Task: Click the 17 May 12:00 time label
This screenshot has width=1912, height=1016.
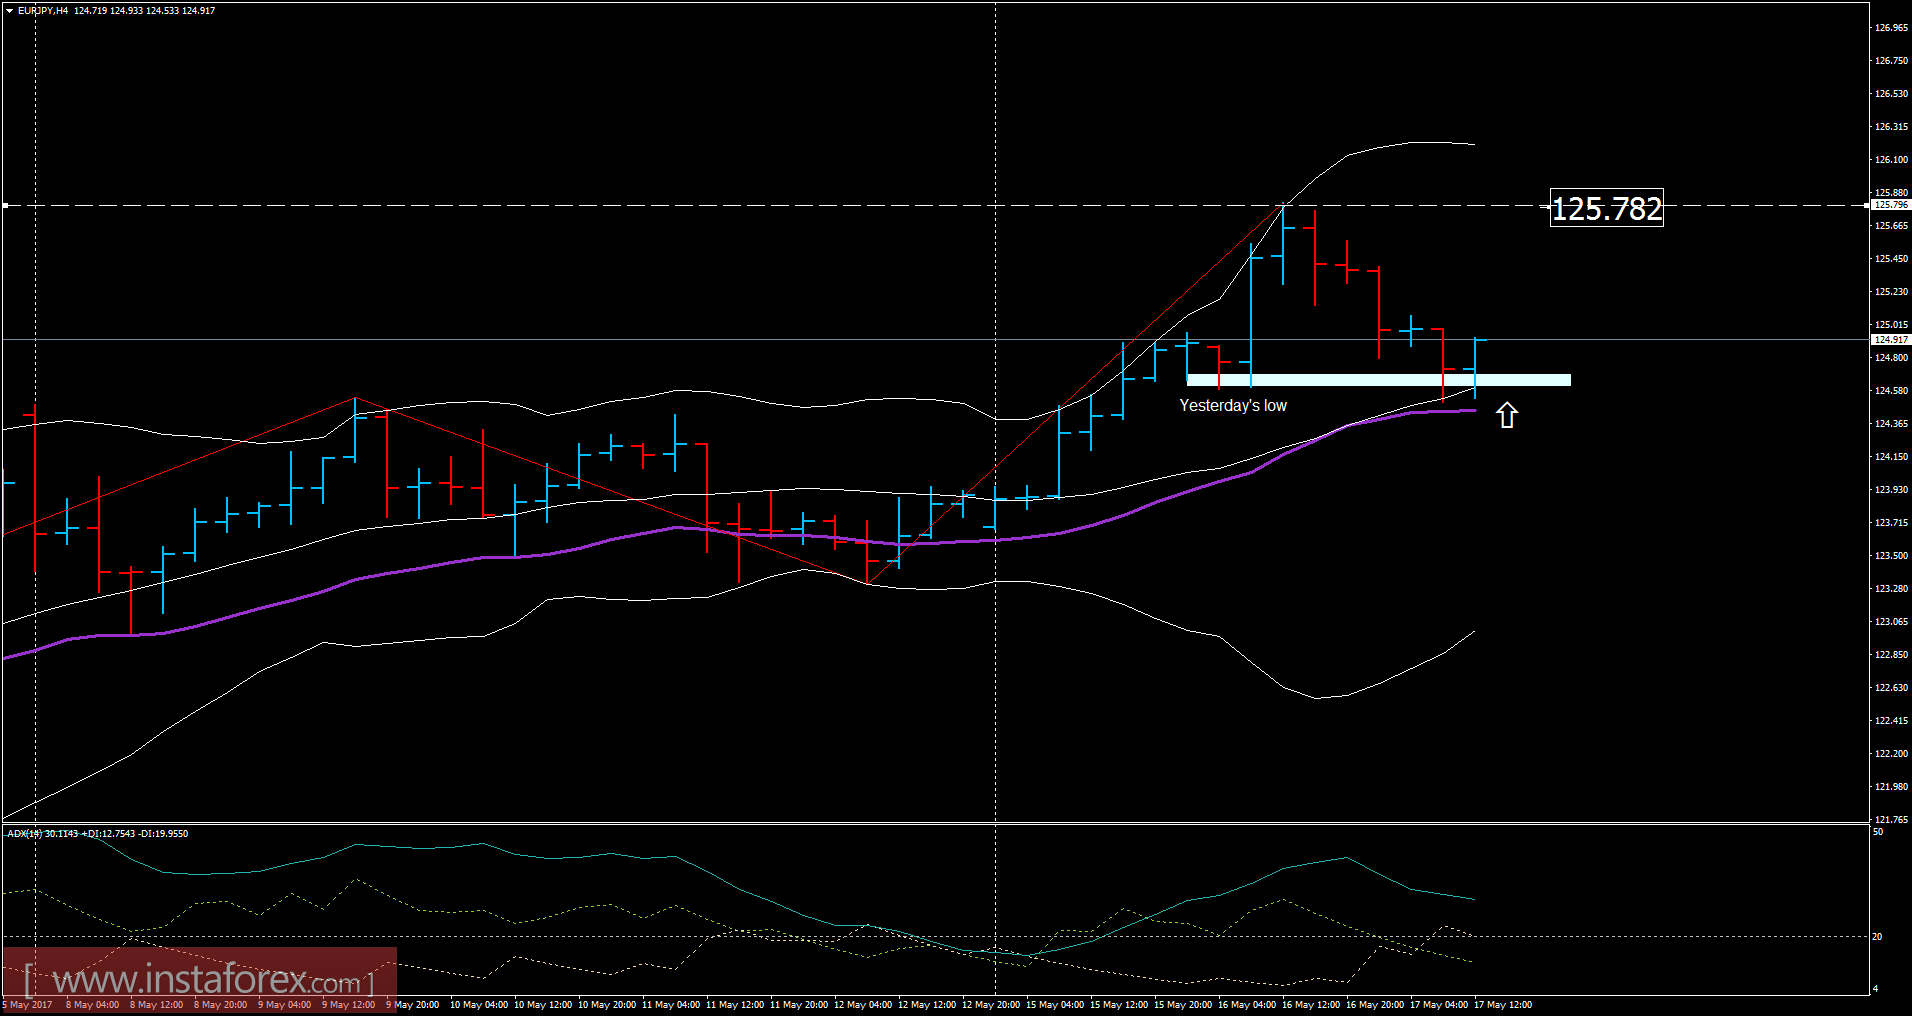Action: pos(1503,1005)
